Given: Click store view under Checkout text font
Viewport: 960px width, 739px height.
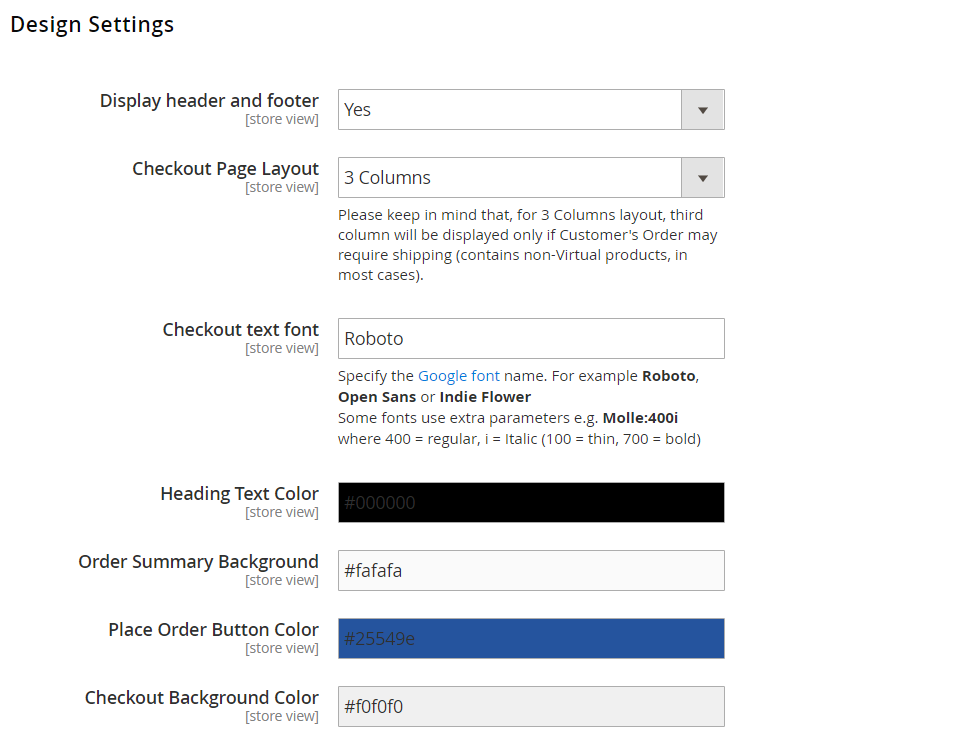Looking at the screenshot, I should pyautogui.click(x=282, y=347).
